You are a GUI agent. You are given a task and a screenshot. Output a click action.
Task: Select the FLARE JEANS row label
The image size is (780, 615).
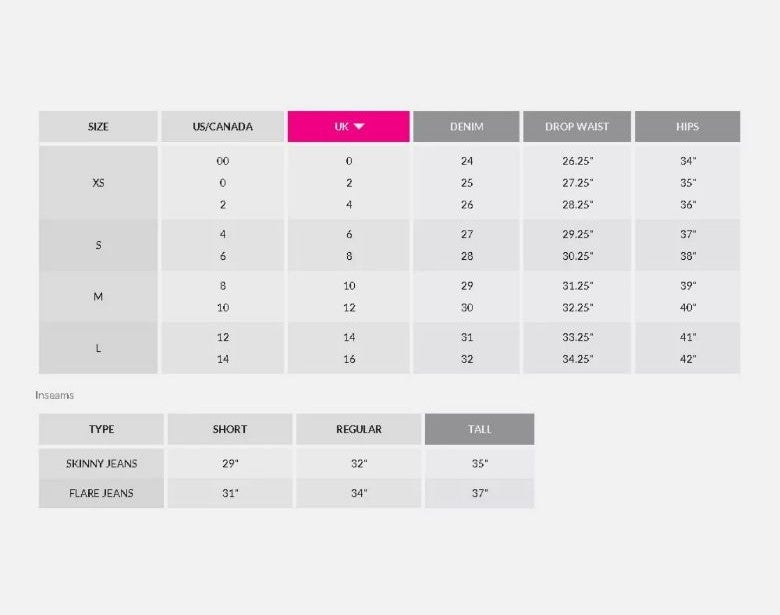point(101,493)
